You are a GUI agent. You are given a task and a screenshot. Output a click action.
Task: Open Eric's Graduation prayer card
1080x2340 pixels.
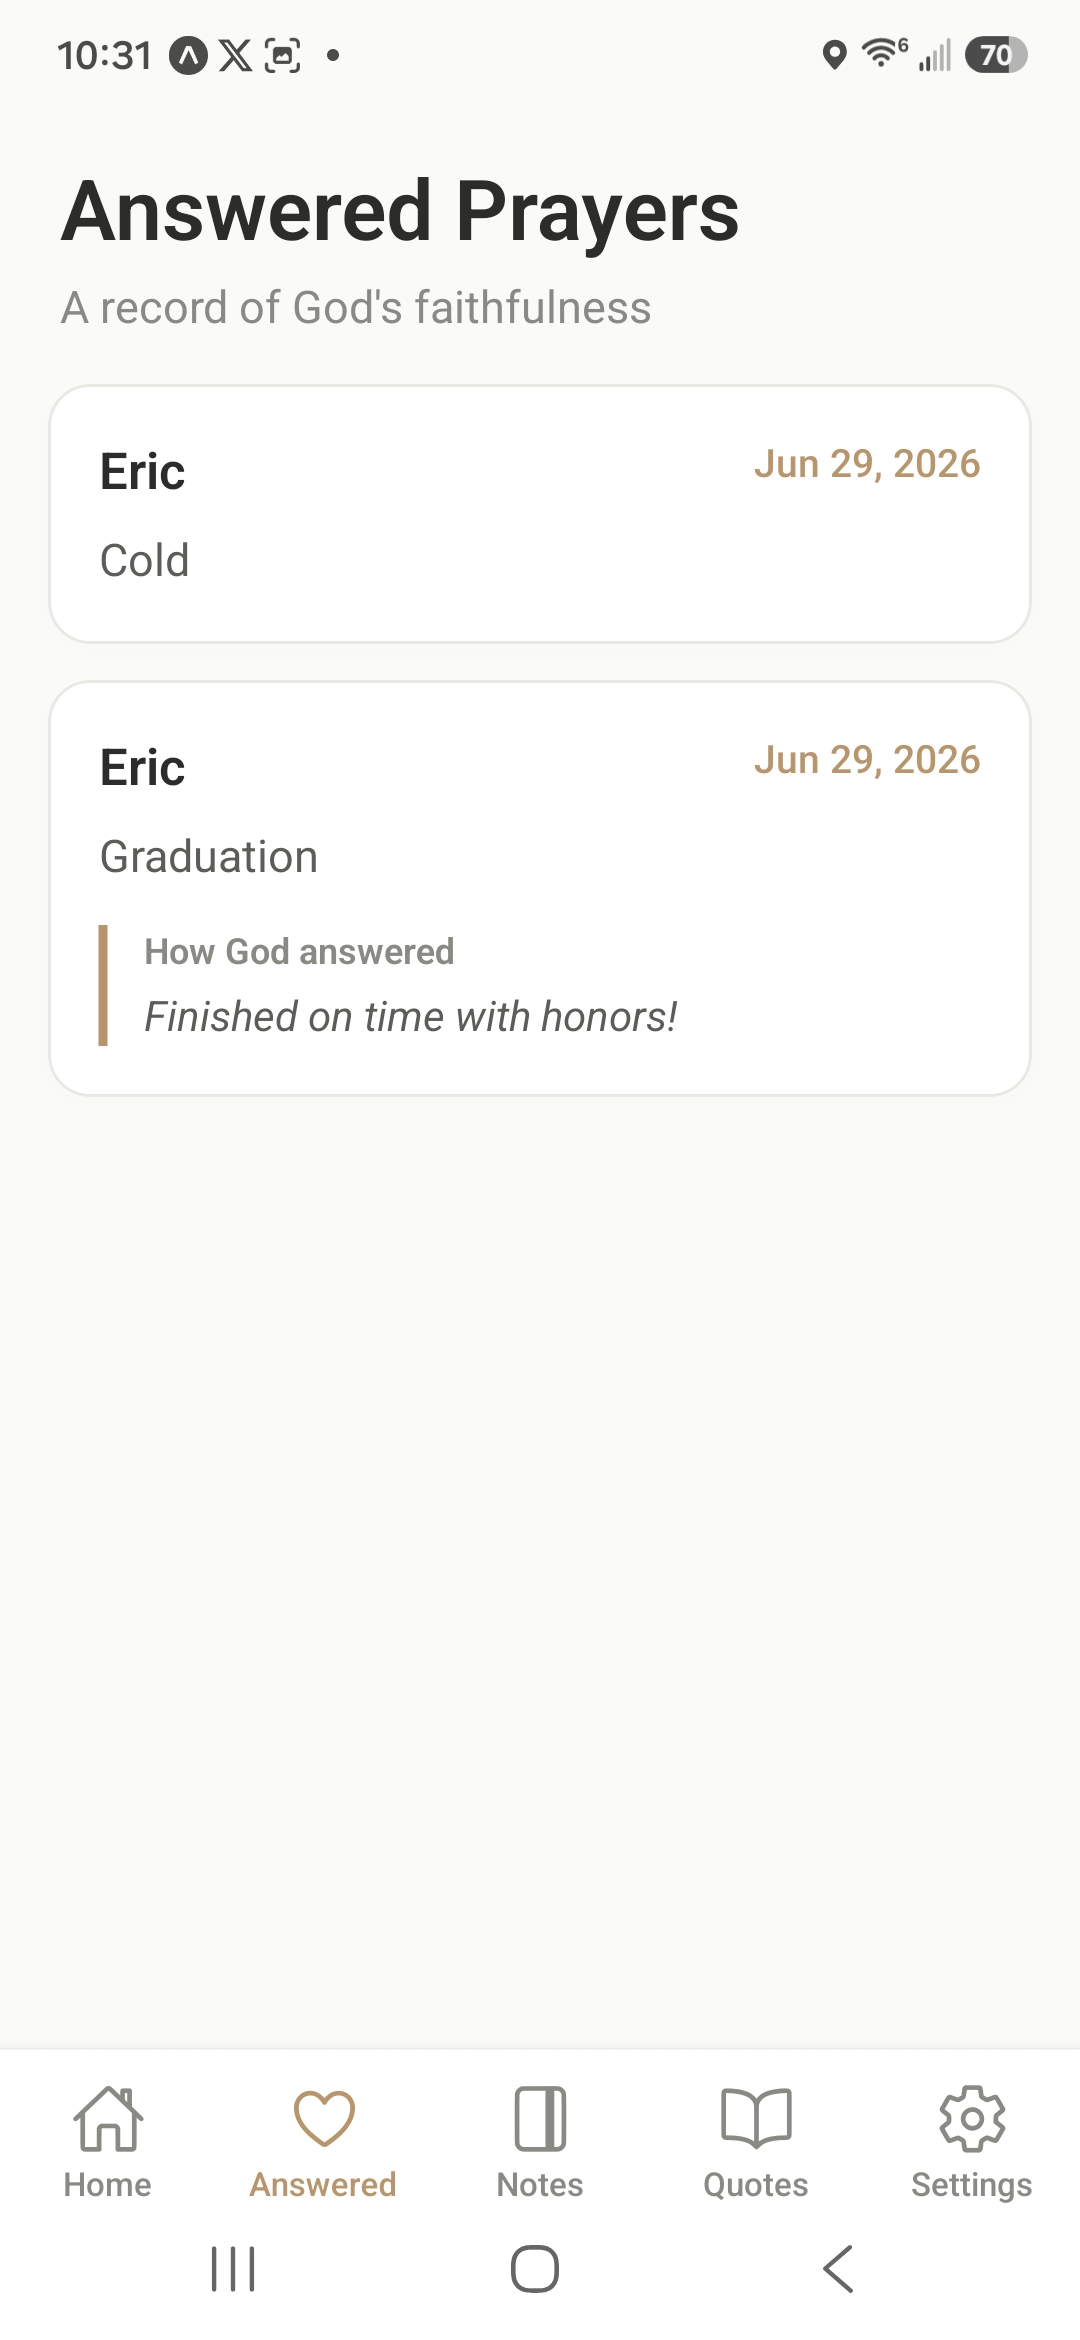pyautogui.click(x=540, y=889)
